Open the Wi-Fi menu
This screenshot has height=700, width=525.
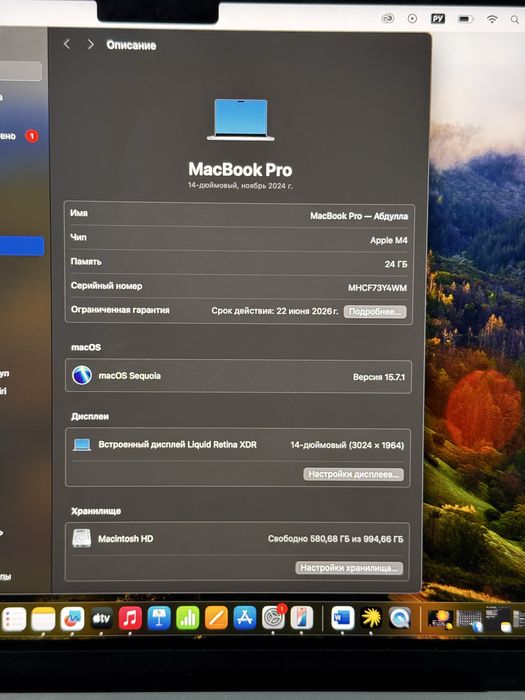pos(492,19)
